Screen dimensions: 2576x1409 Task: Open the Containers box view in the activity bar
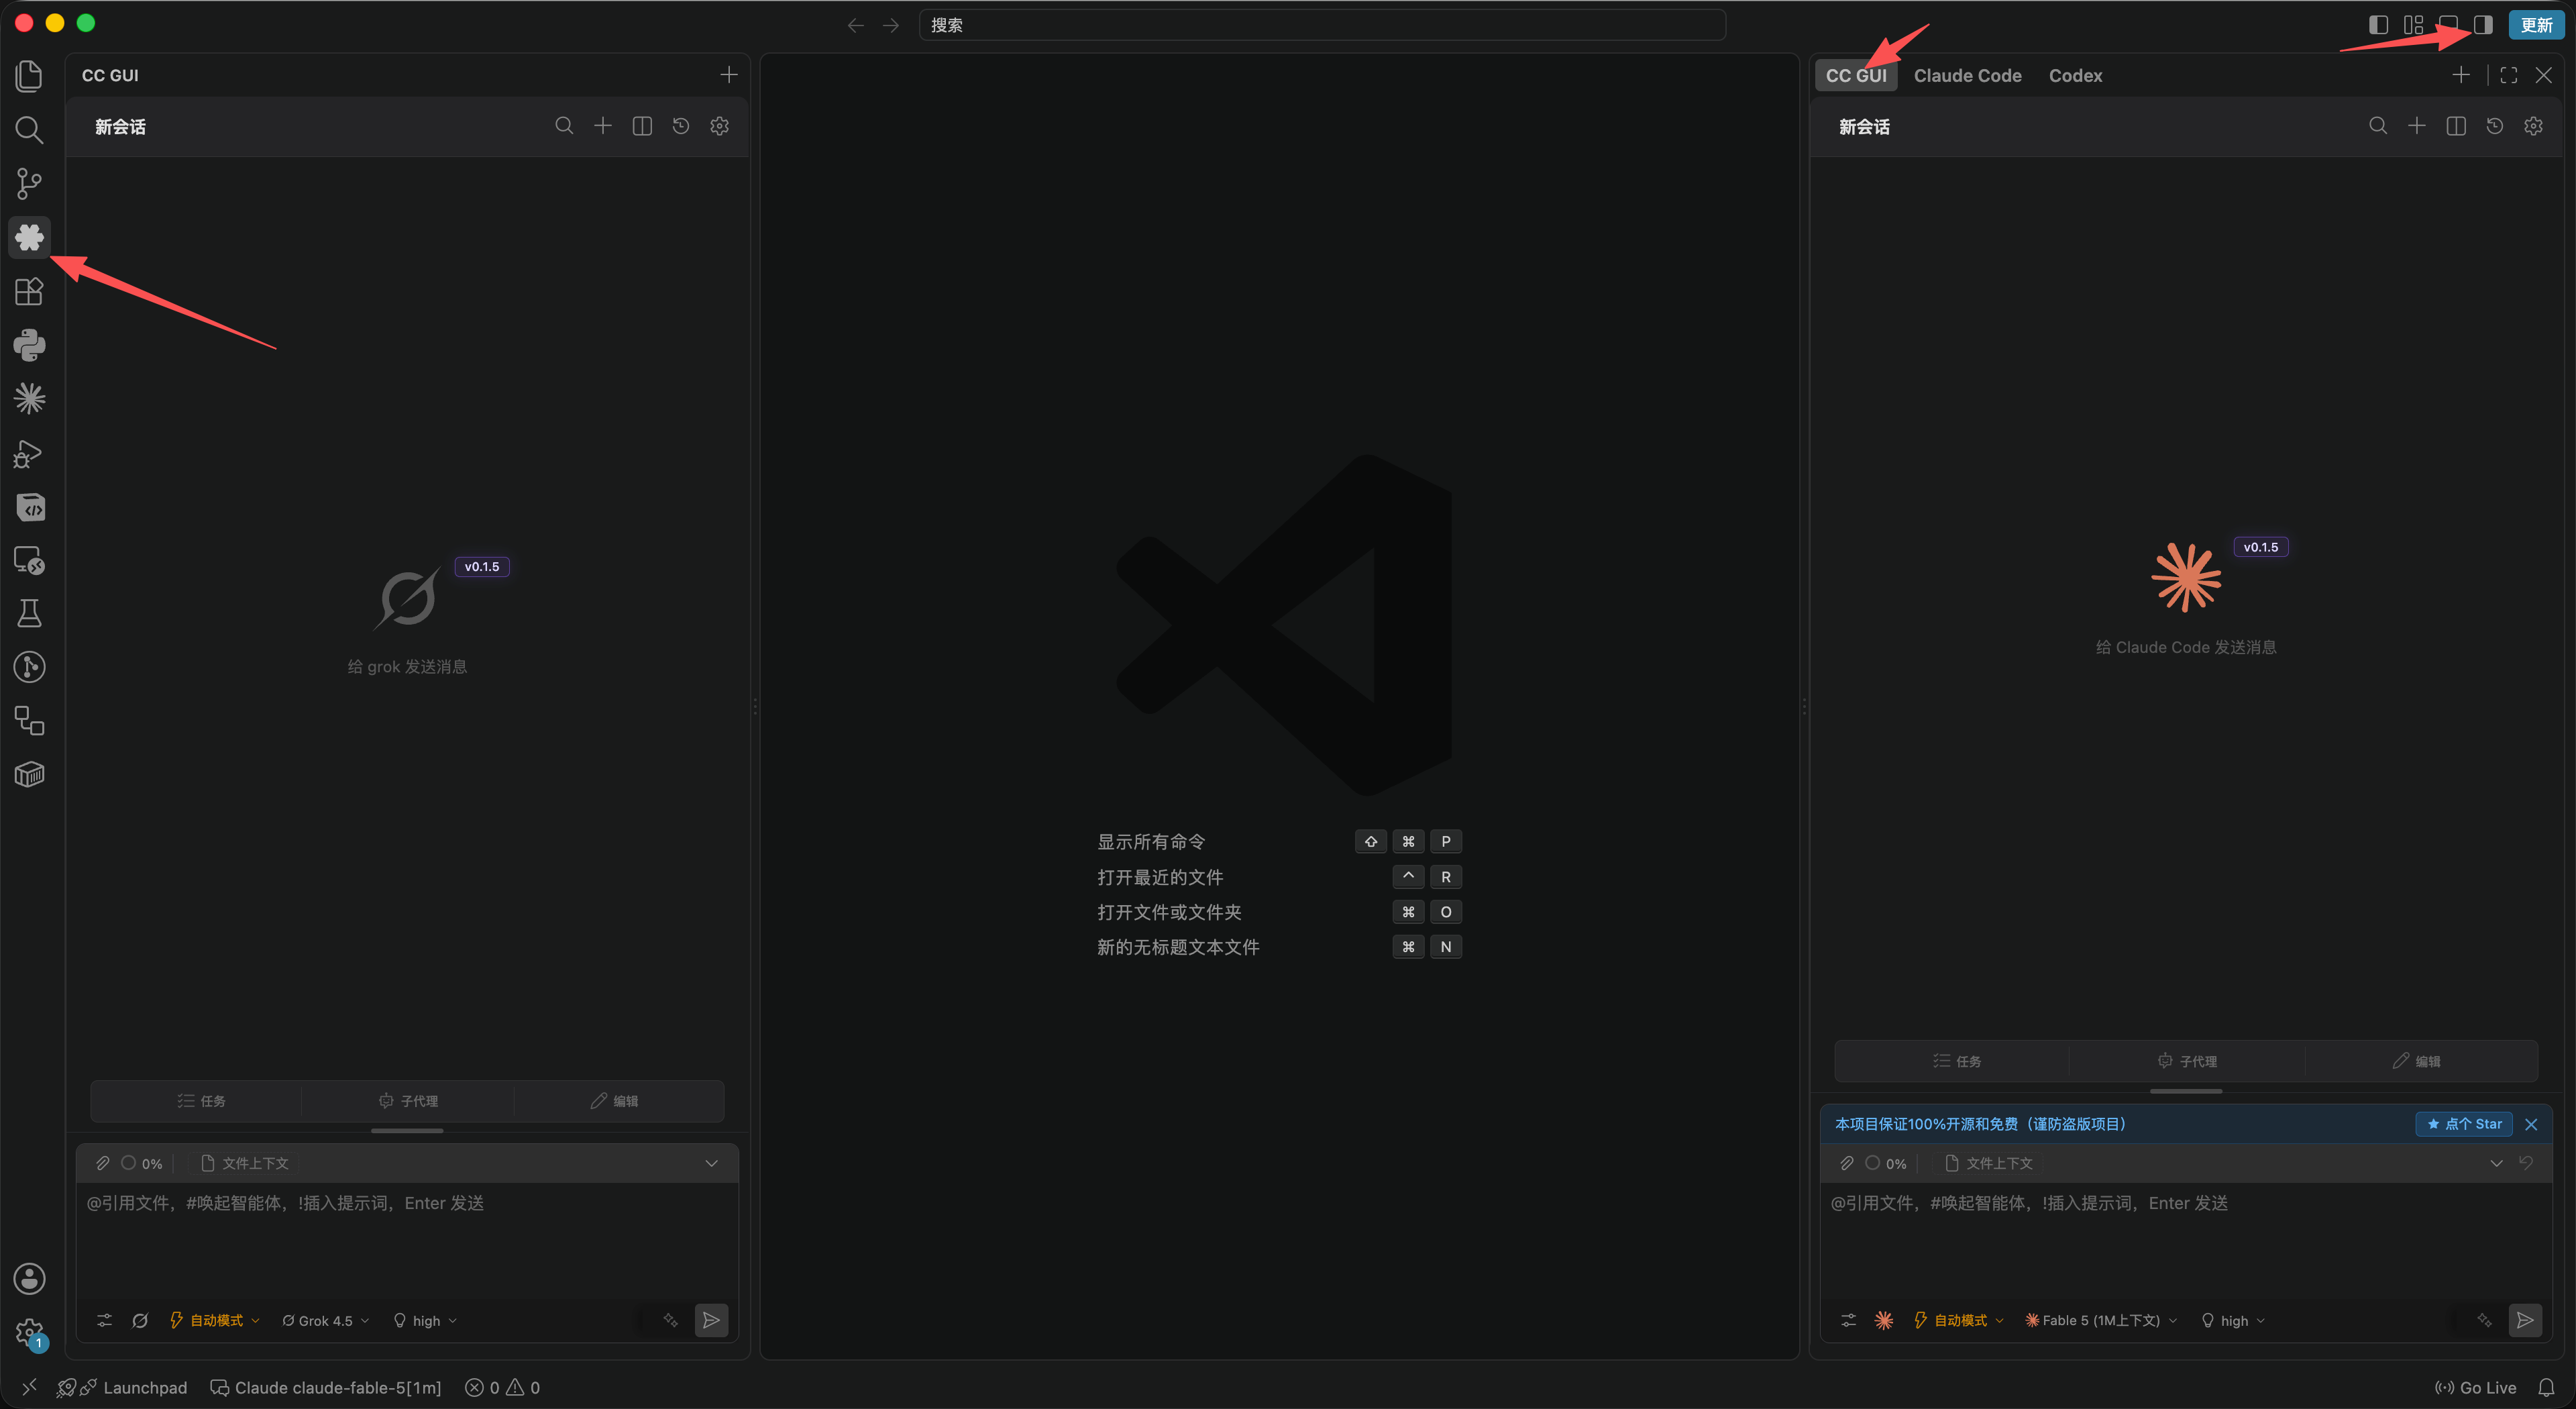pos(29,774)
